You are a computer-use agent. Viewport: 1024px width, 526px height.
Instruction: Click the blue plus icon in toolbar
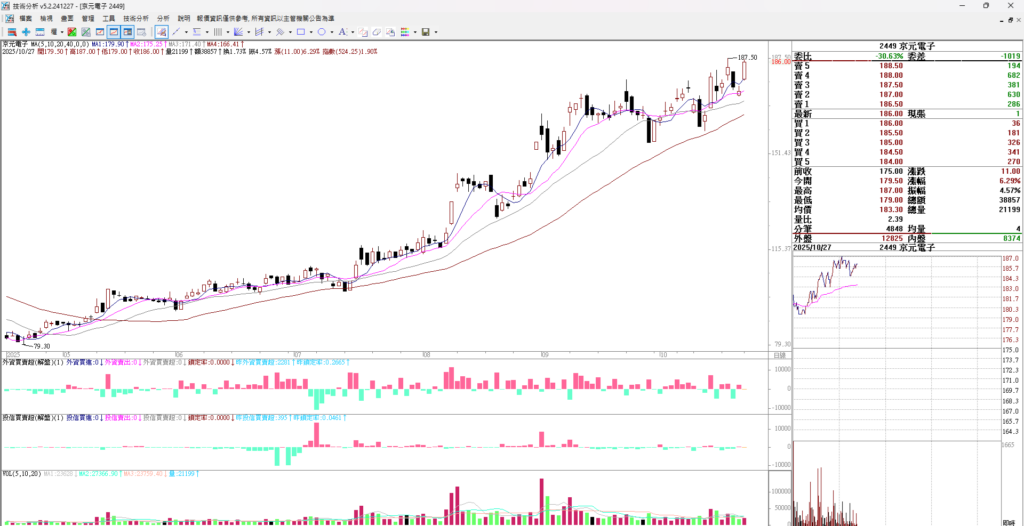26,32
